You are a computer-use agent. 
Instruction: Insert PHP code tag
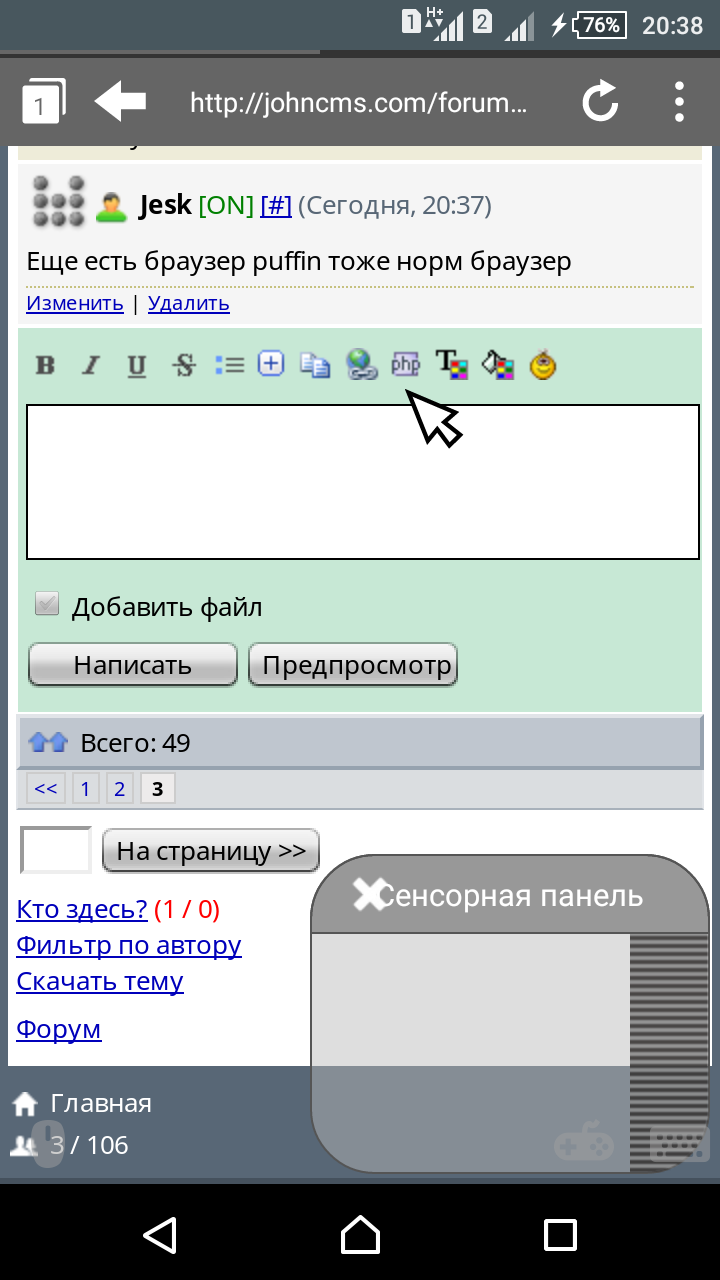[x=405, y=365]
